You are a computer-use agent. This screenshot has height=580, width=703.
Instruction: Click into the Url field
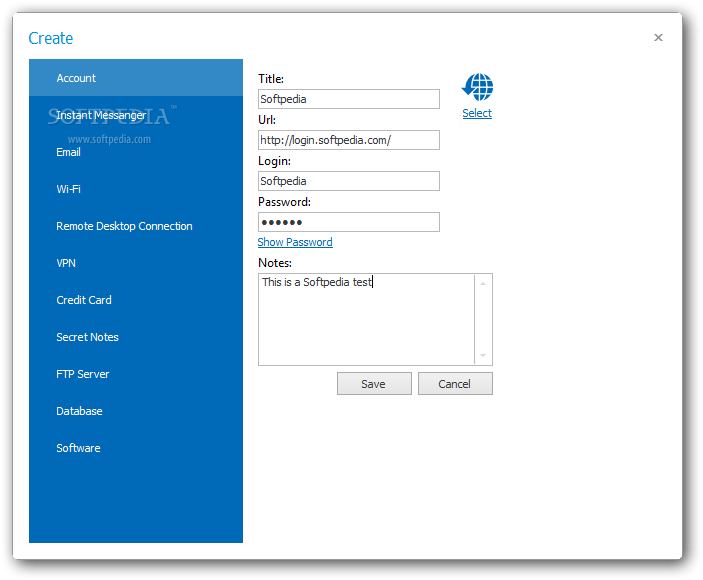(x=349, y=140)
